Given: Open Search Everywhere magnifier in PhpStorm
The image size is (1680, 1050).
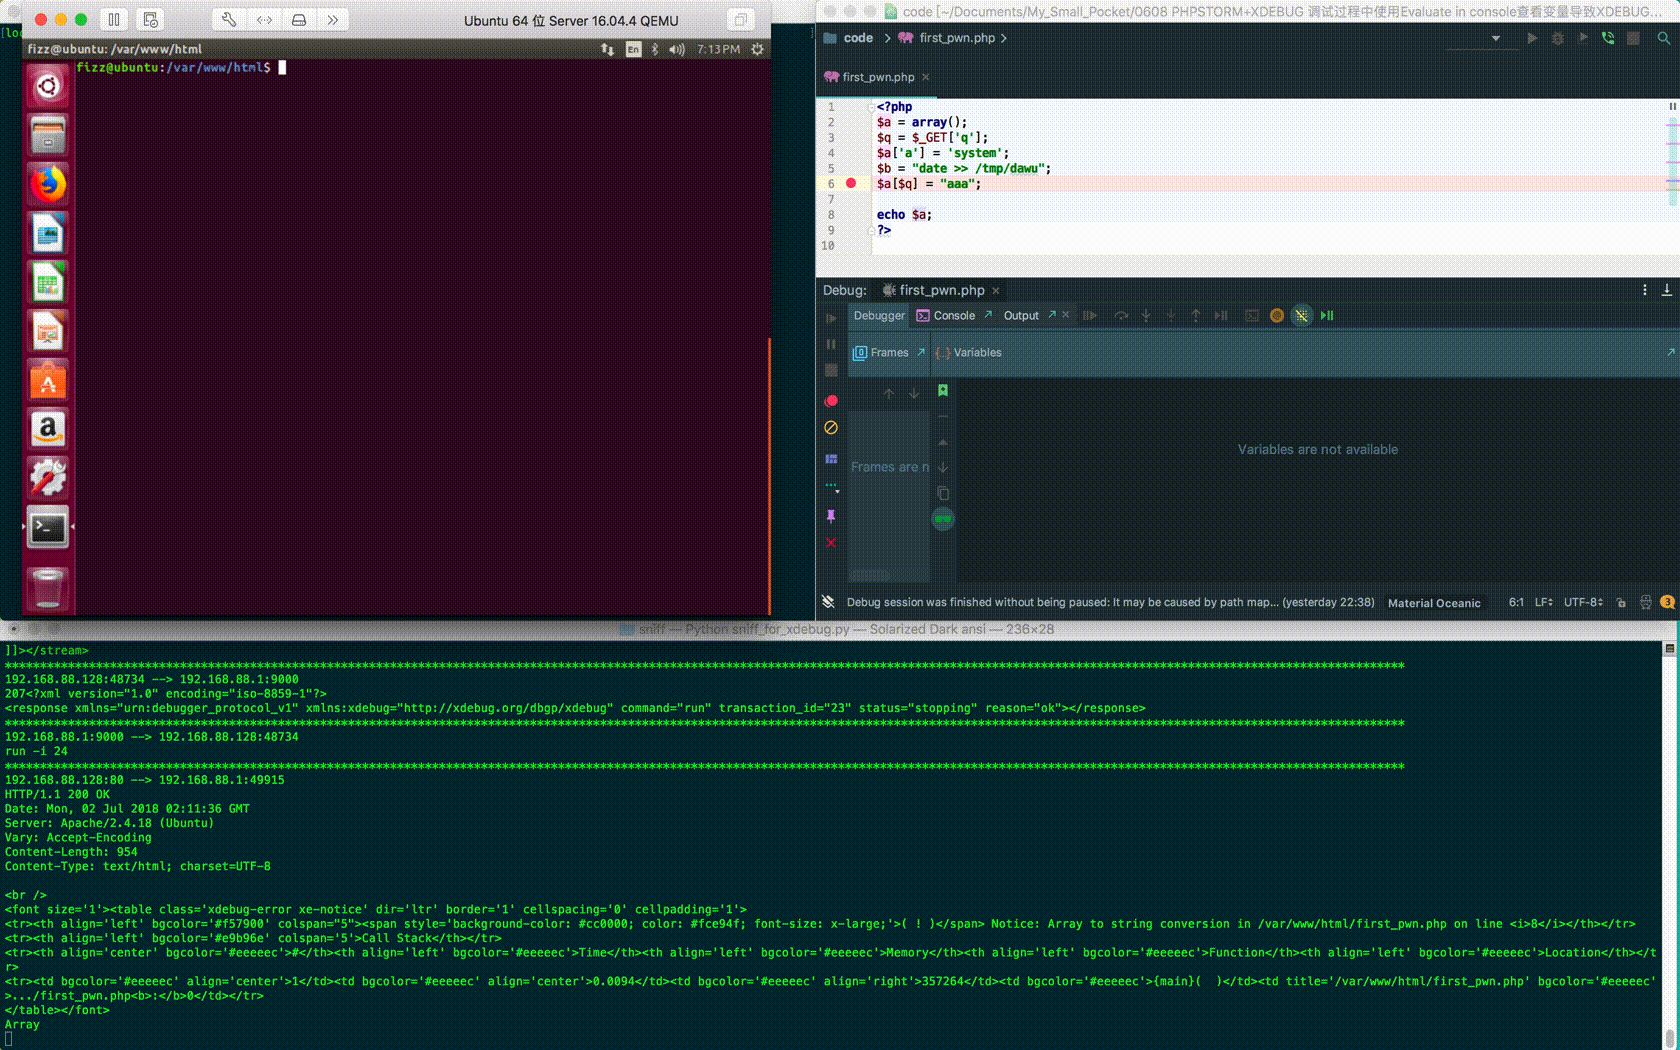Looking at the screenshot, I should point(1663,38).
